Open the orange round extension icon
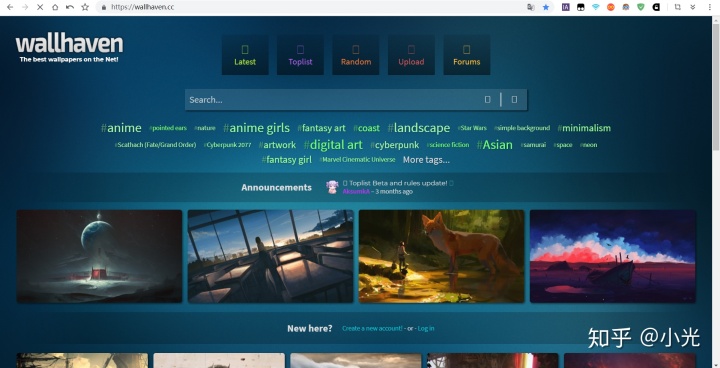The image size is (720, 368). 611,7
